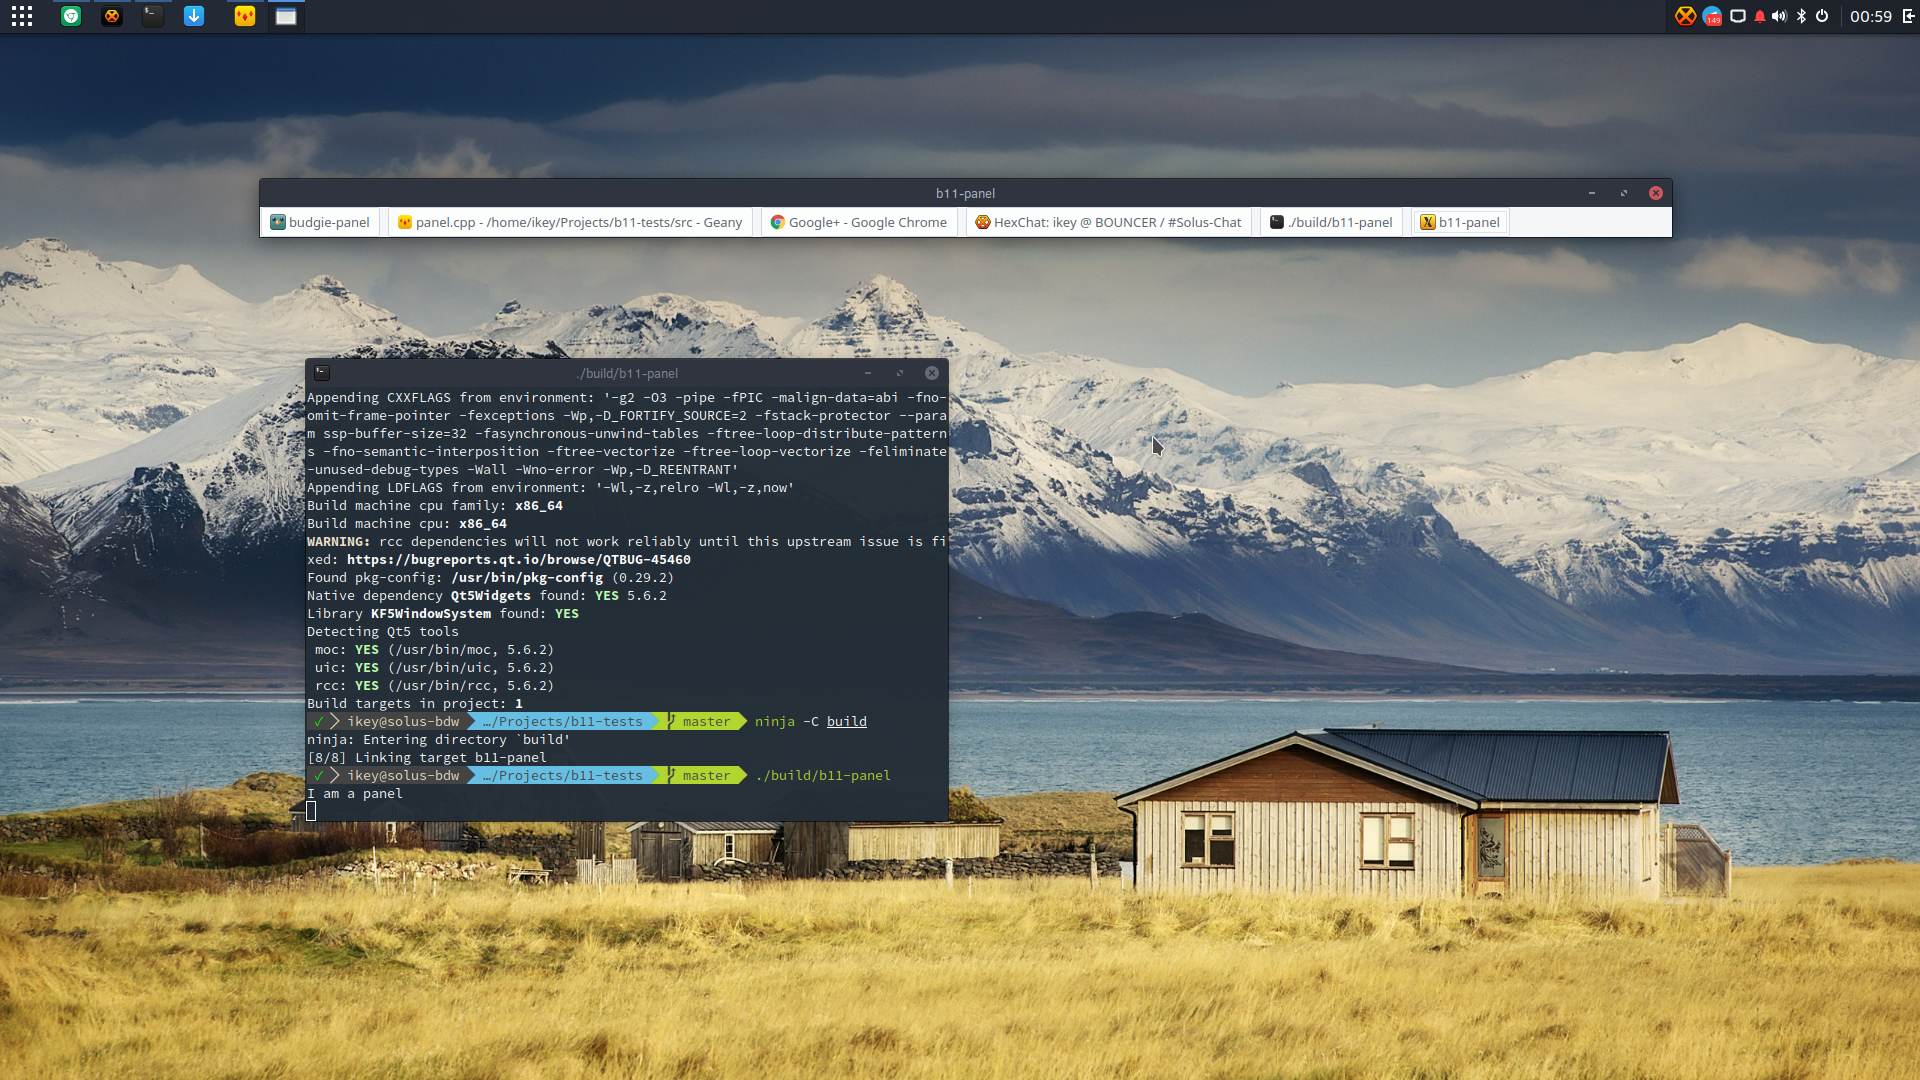Open the terminal launcher in top panel
The width and height of the screenshot is (1920, 1080).
coord(152,16)
